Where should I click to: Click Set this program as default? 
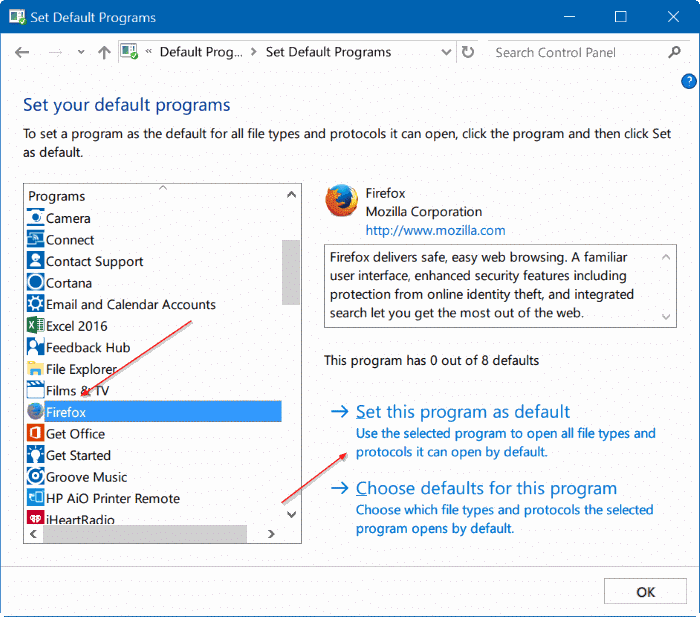(462, 412)
